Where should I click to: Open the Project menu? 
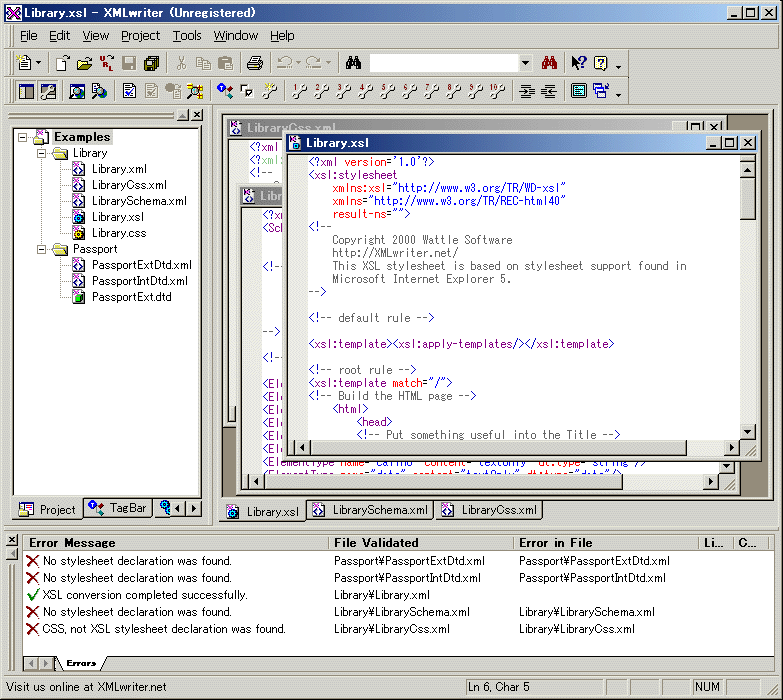point(140,35)
